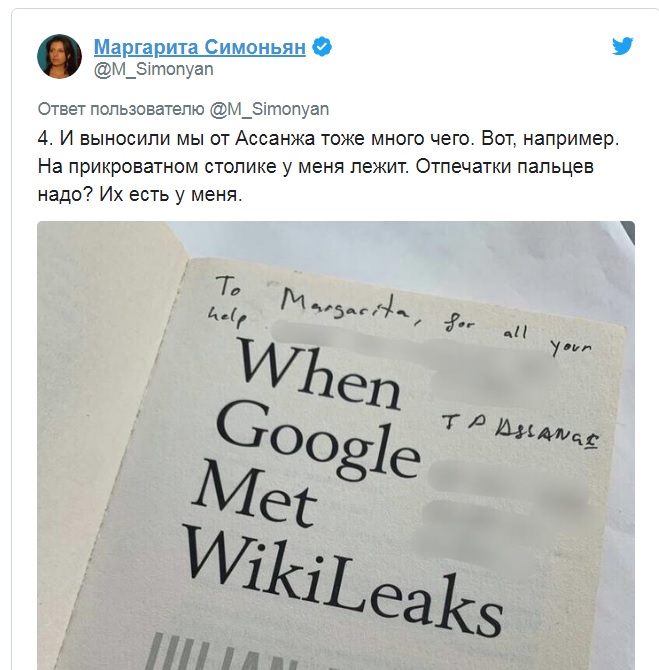Click the @M_Simonyan handle below the name
The image size is (659, 670).
point(153,69)
